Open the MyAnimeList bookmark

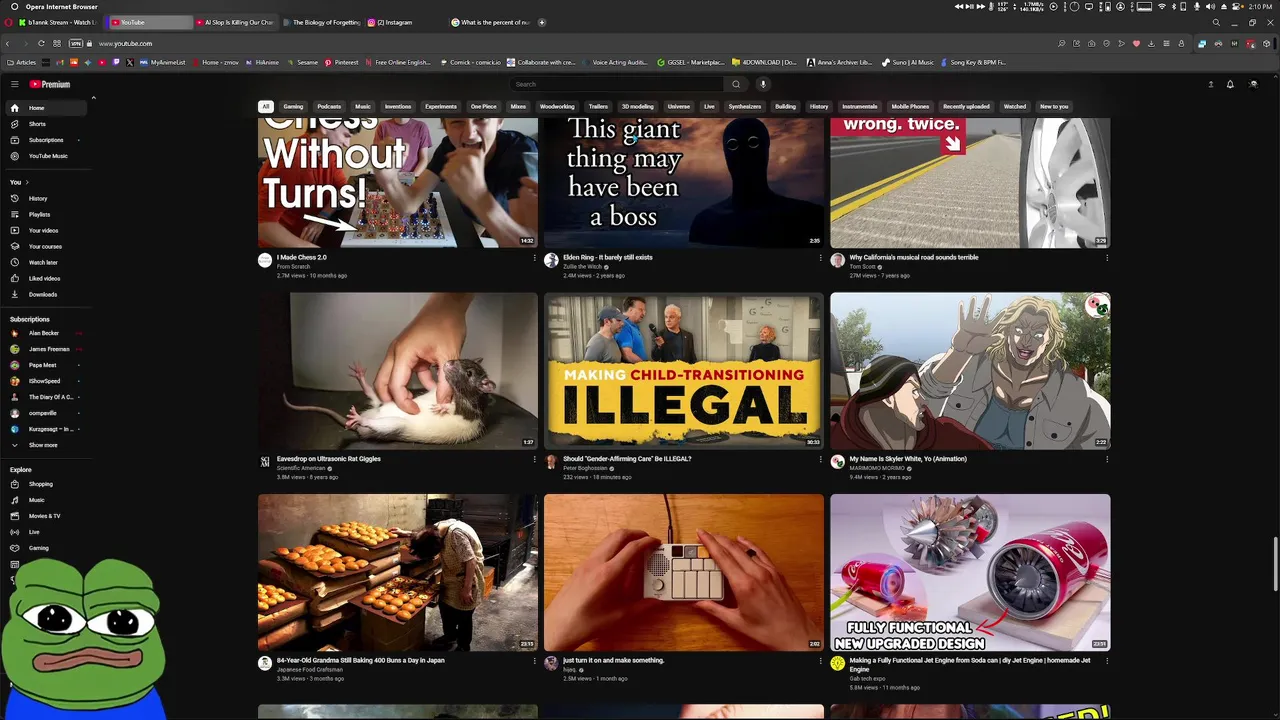(x=162, y=62)
